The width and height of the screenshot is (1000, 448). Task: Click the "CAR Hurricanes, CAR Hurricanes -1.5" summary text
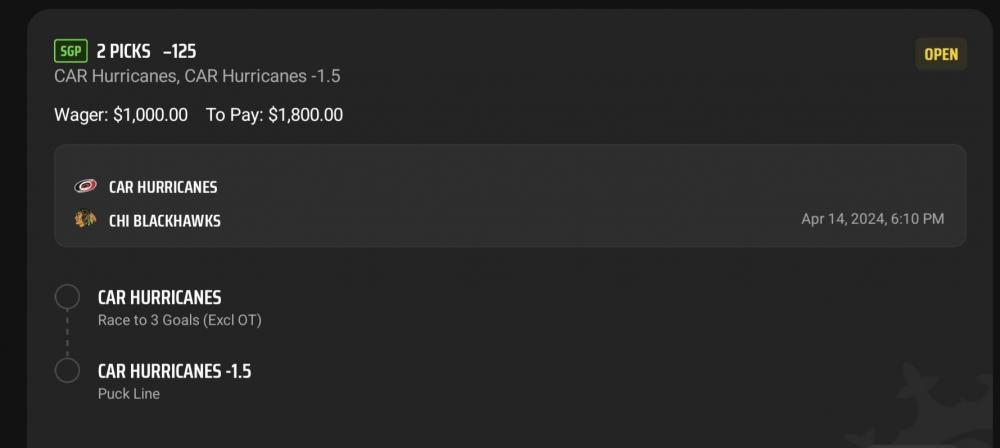[x=197, y=77]
